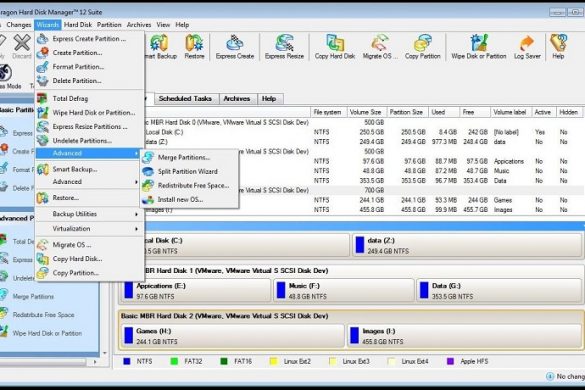Screen dimensions: 585x390
Task: Click the Express Create Partition menu icon
Action: 43,38
